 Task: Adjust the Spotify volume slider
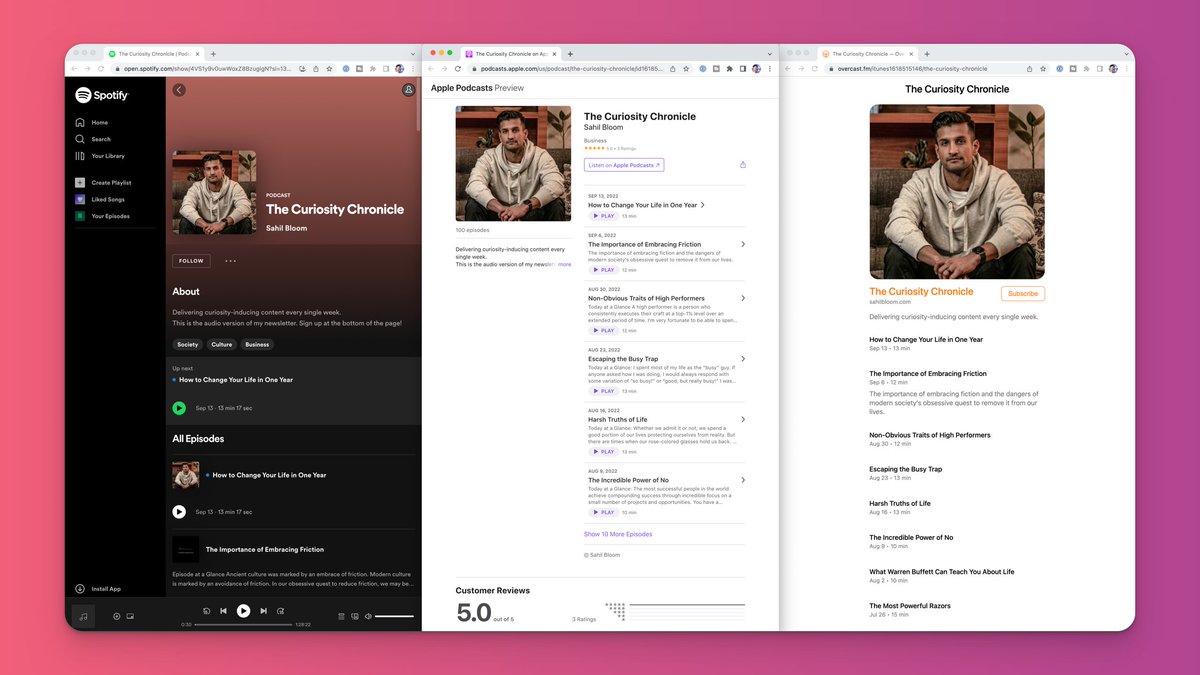tap(394, 616)
